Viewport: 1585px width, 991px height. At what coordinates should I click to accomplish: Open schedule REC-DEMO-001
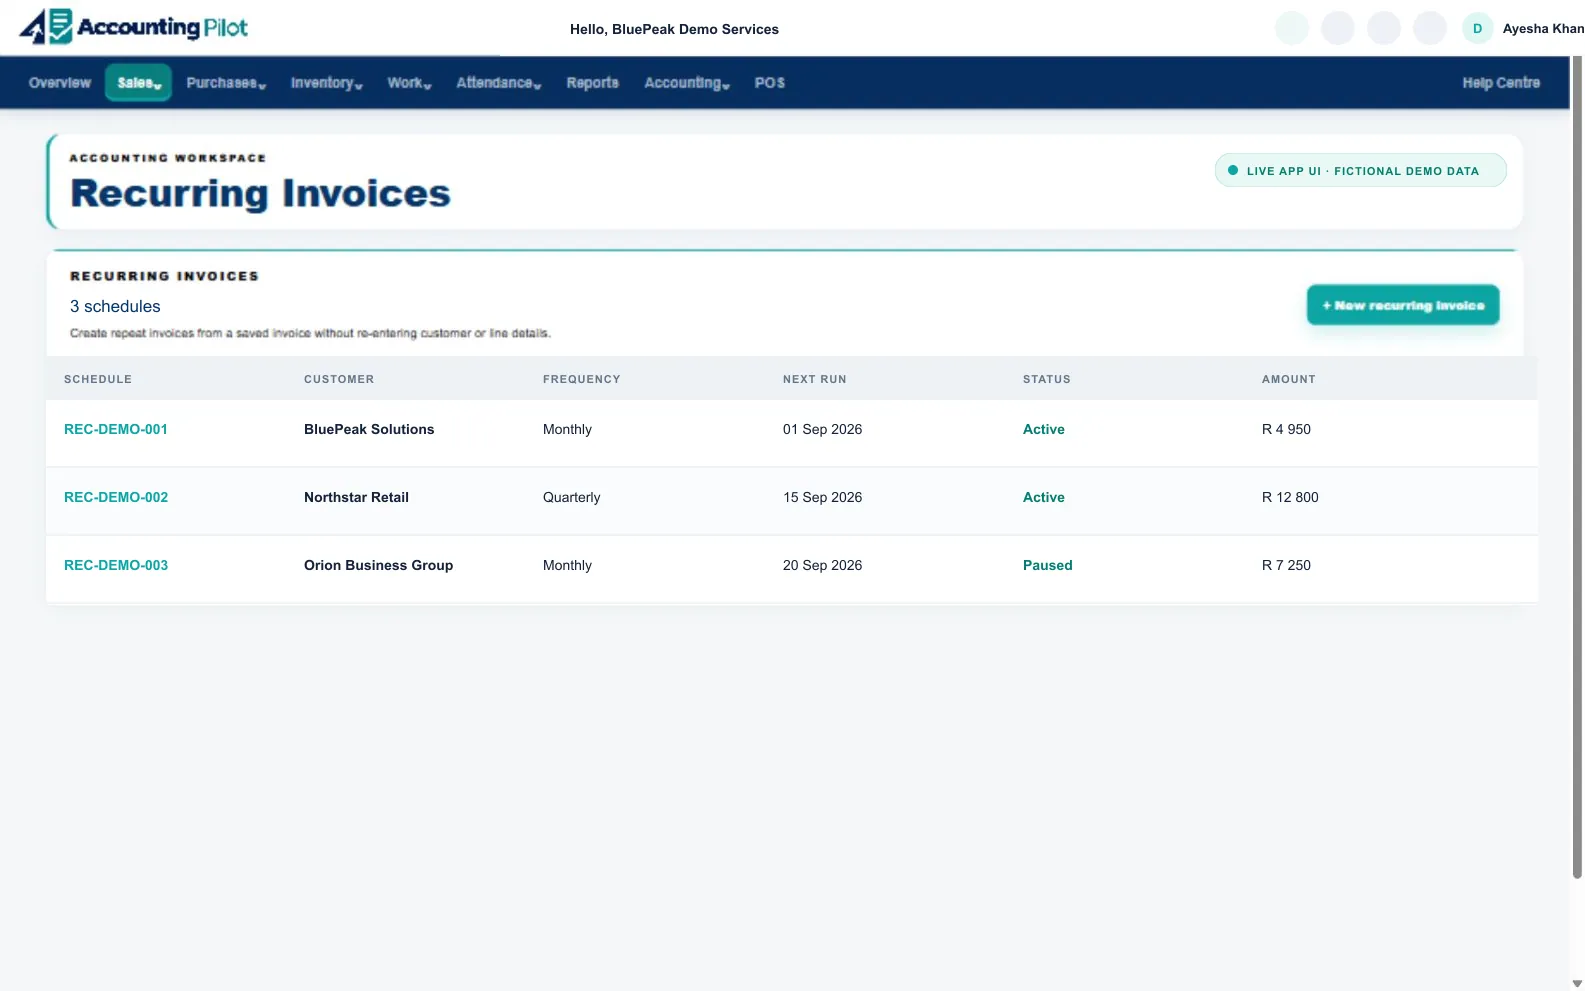pyautogui.click(x=116, y=429)
